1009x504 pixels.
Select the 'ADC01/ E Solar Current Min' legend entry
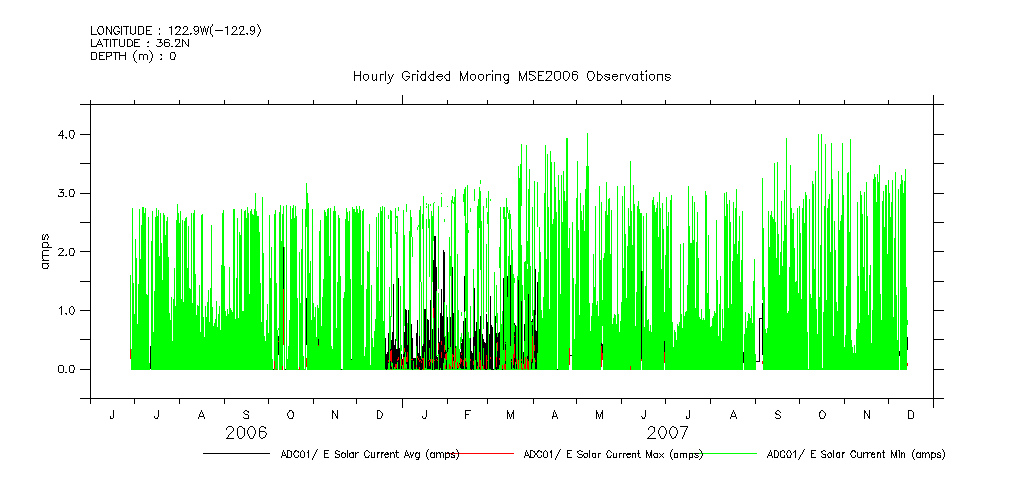coord(855,454)
